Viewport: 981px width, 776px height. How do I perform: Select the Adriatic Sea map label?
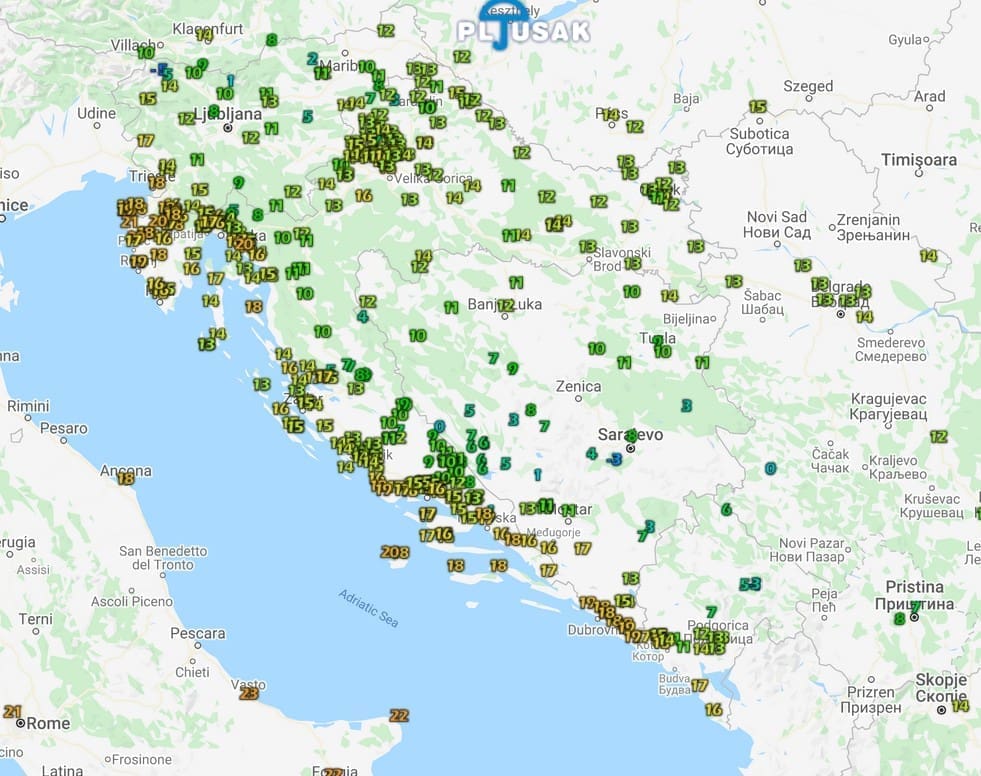tap(368, 608)
